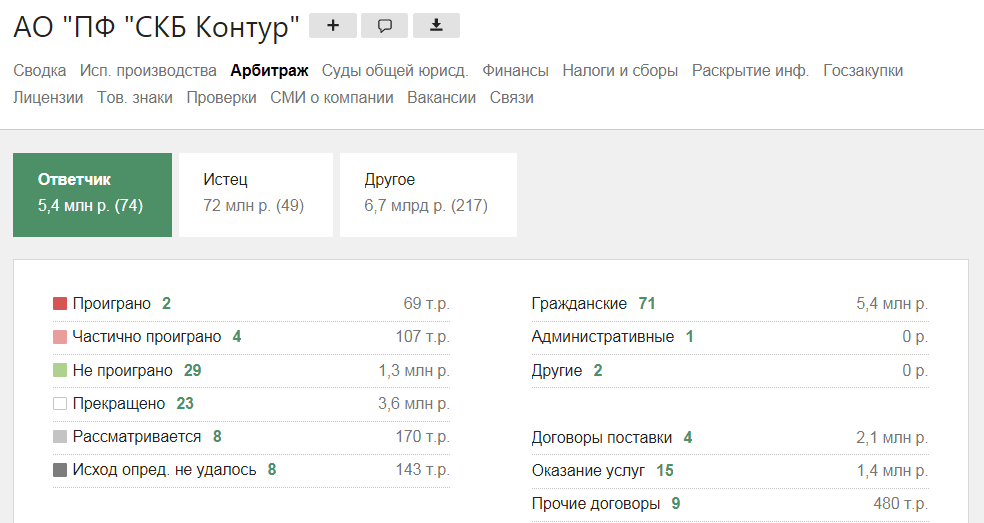Select the pink Частично проиграно square
Screen dimensions: 984x523
(x=60, y=337)
